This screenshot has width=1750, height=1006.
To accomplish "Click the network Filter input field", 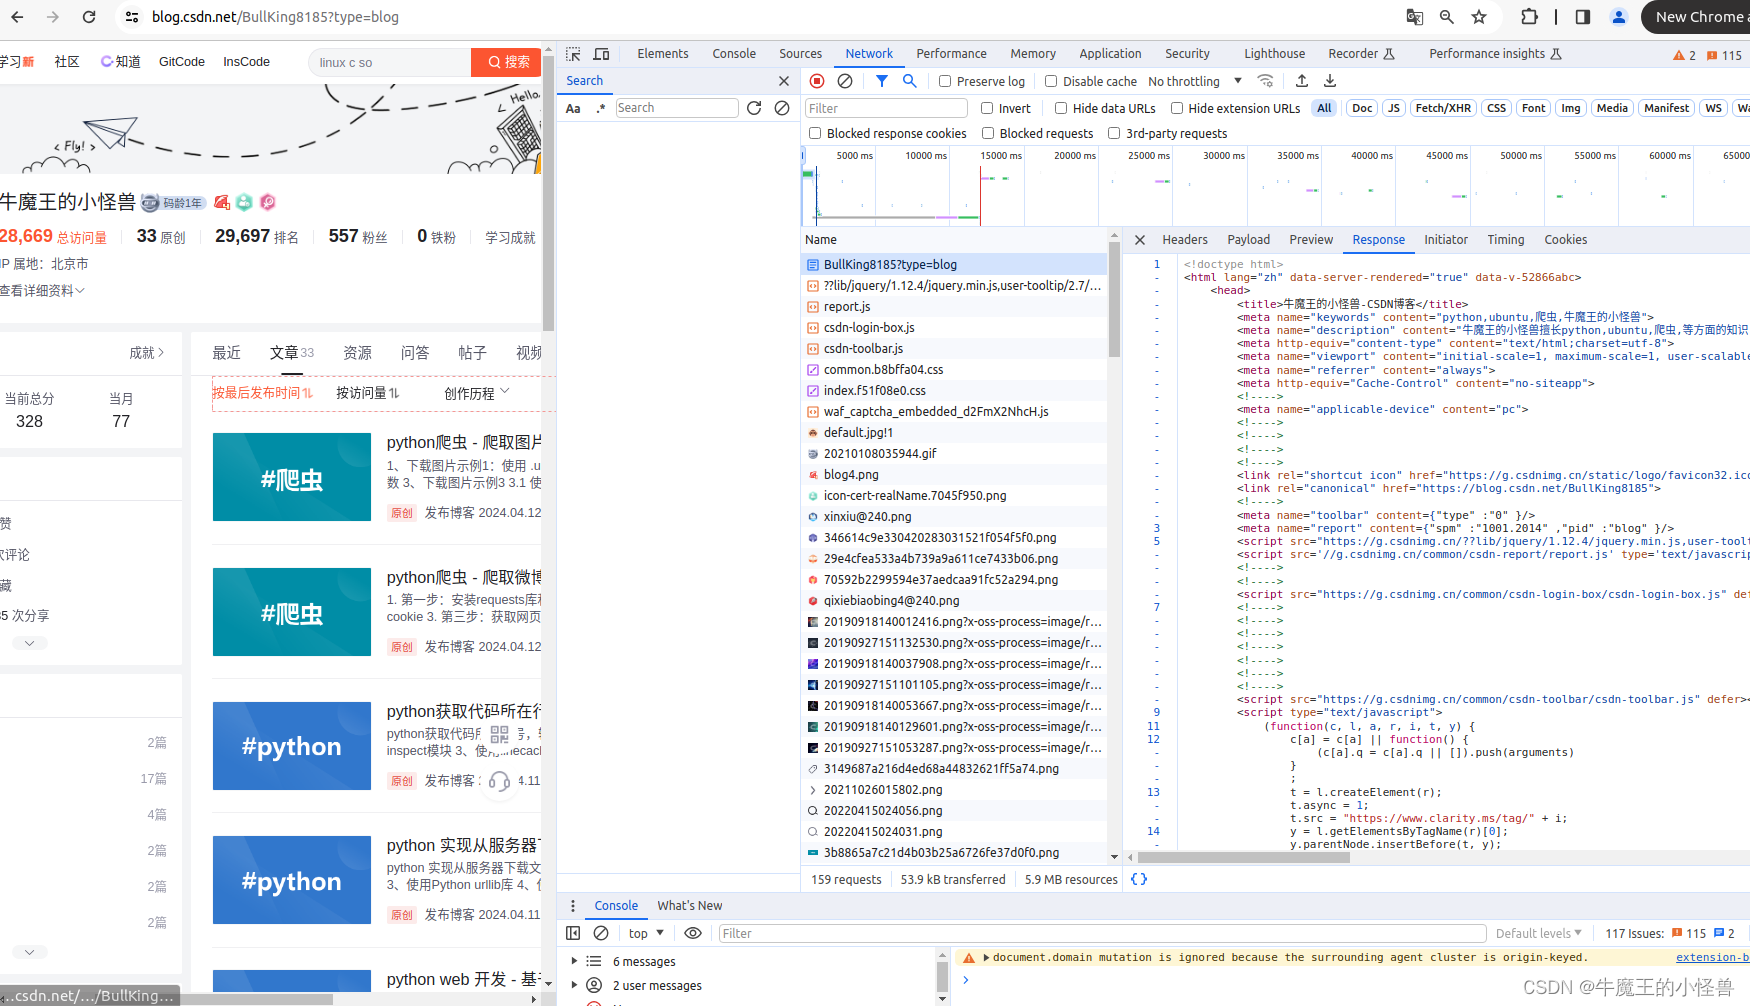I will pos(886,108).
